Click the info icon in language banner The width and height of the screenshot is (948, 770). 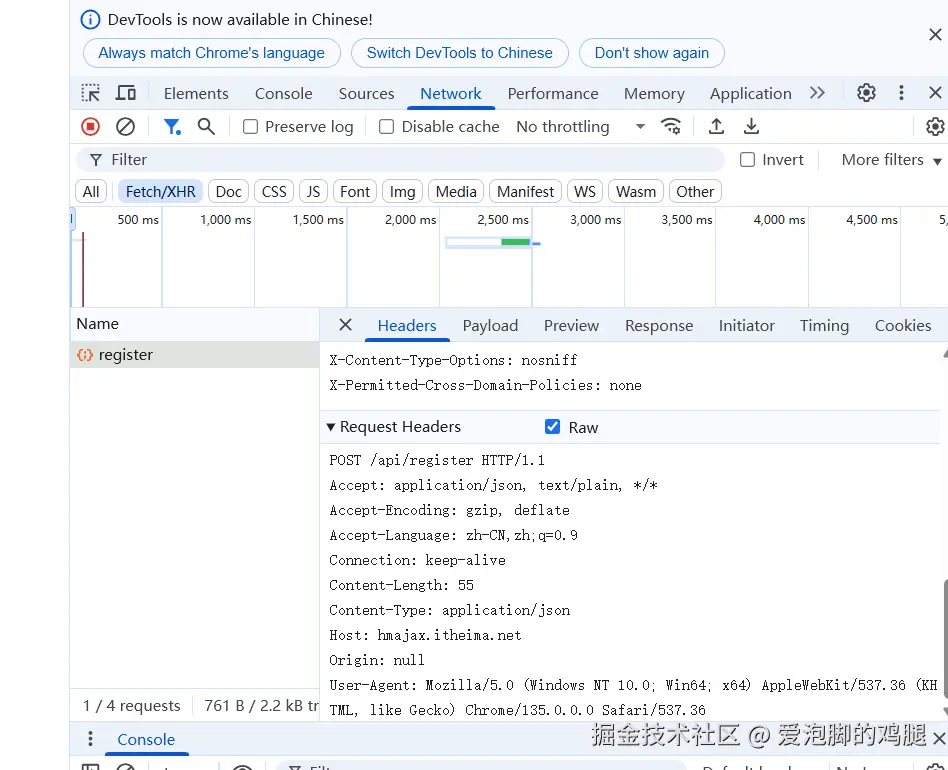(91, 20)
